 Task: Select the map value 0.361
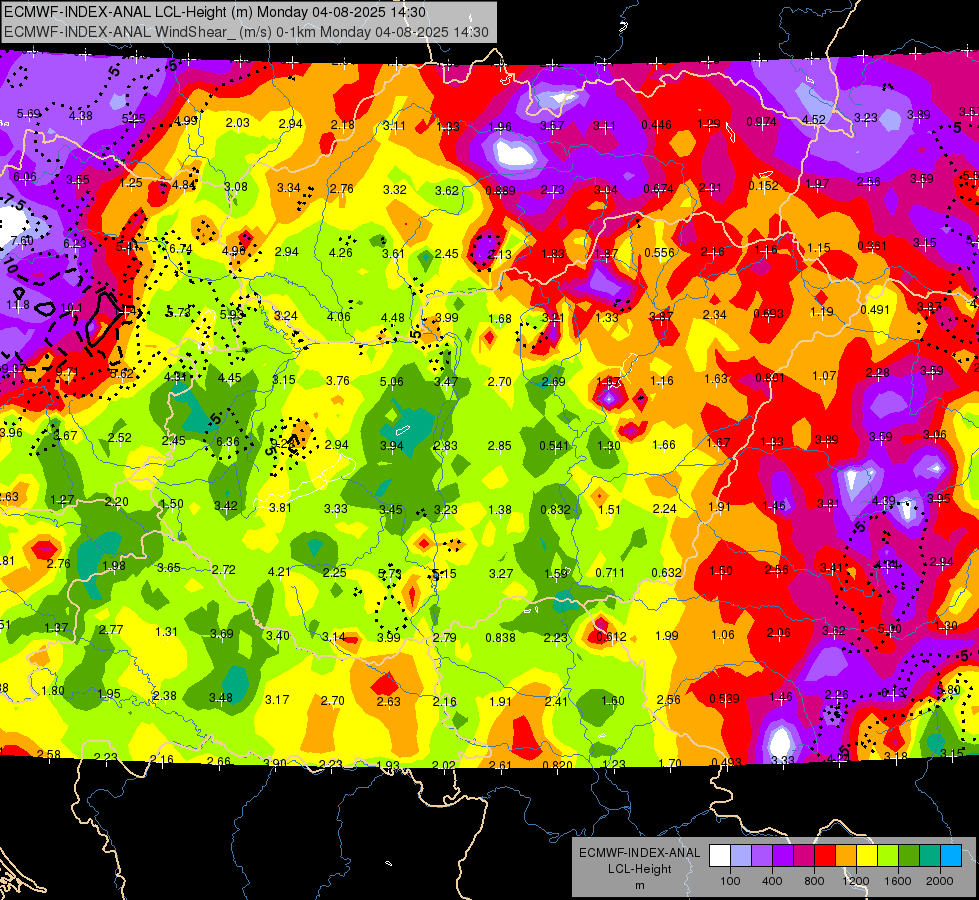(872, 245)
